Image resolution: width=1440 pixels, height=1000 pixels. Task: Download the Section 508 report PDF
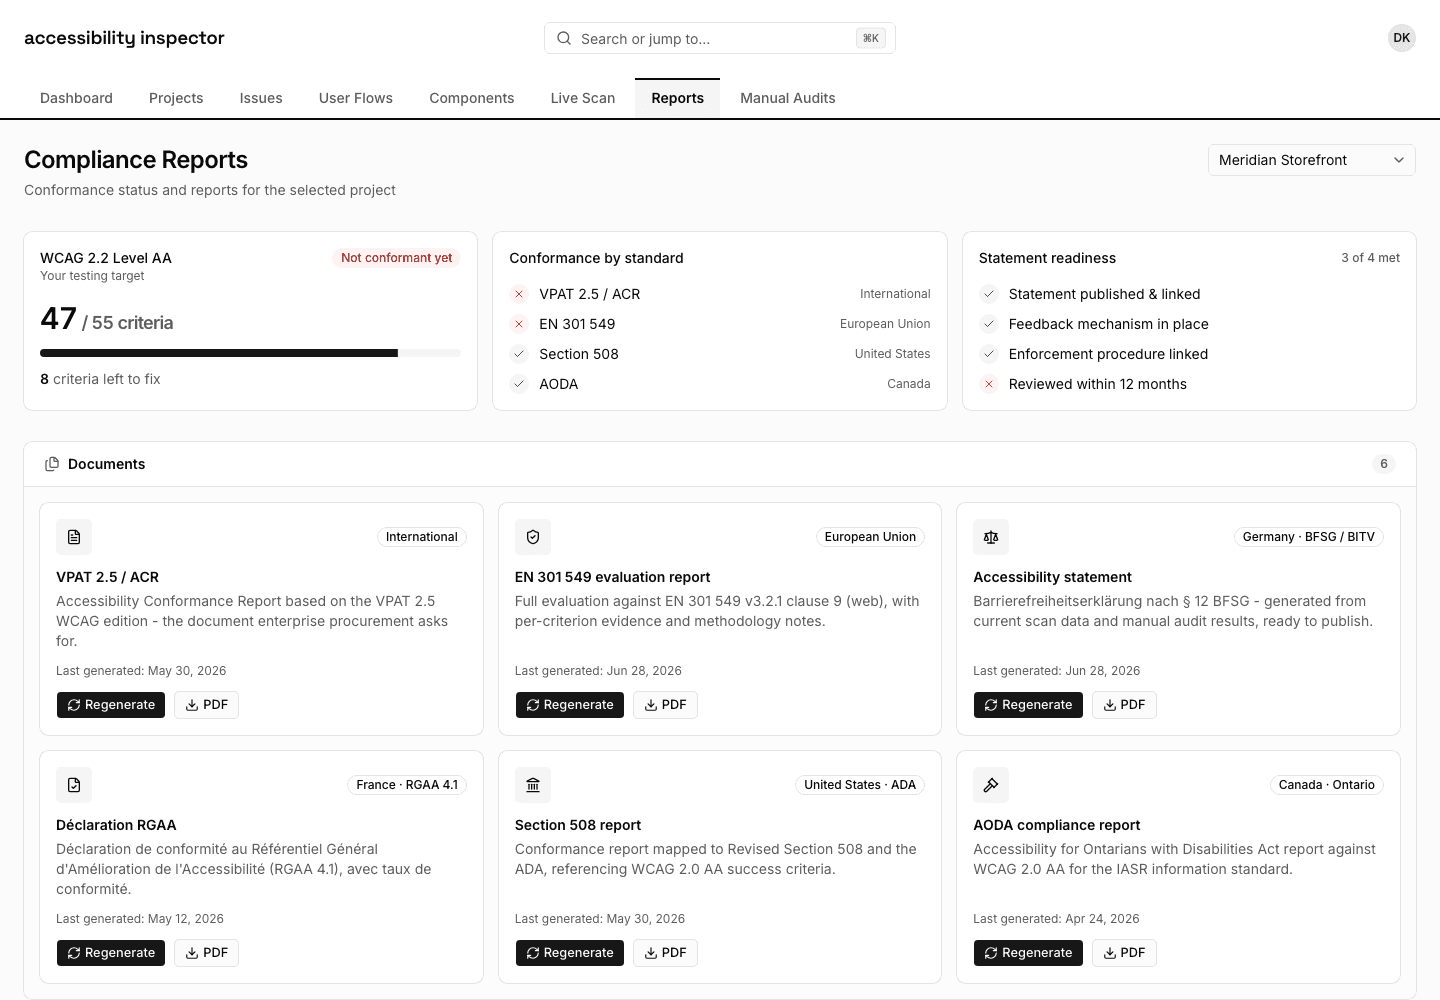(665, 953)
